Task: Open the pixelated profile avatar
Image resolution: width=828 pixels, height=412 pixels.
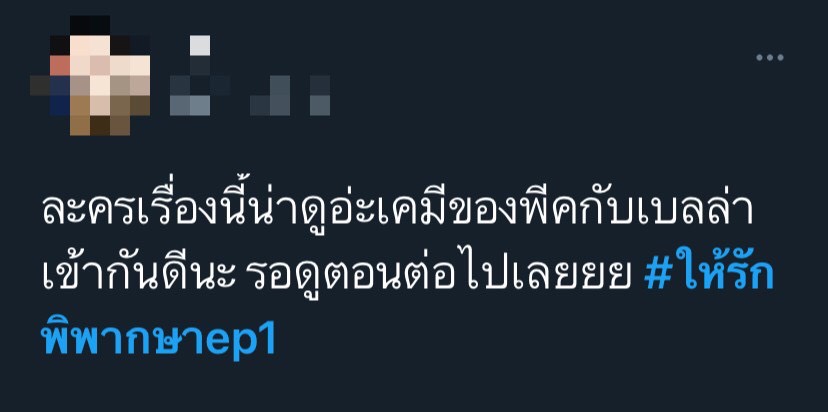Action: [90, 76]
